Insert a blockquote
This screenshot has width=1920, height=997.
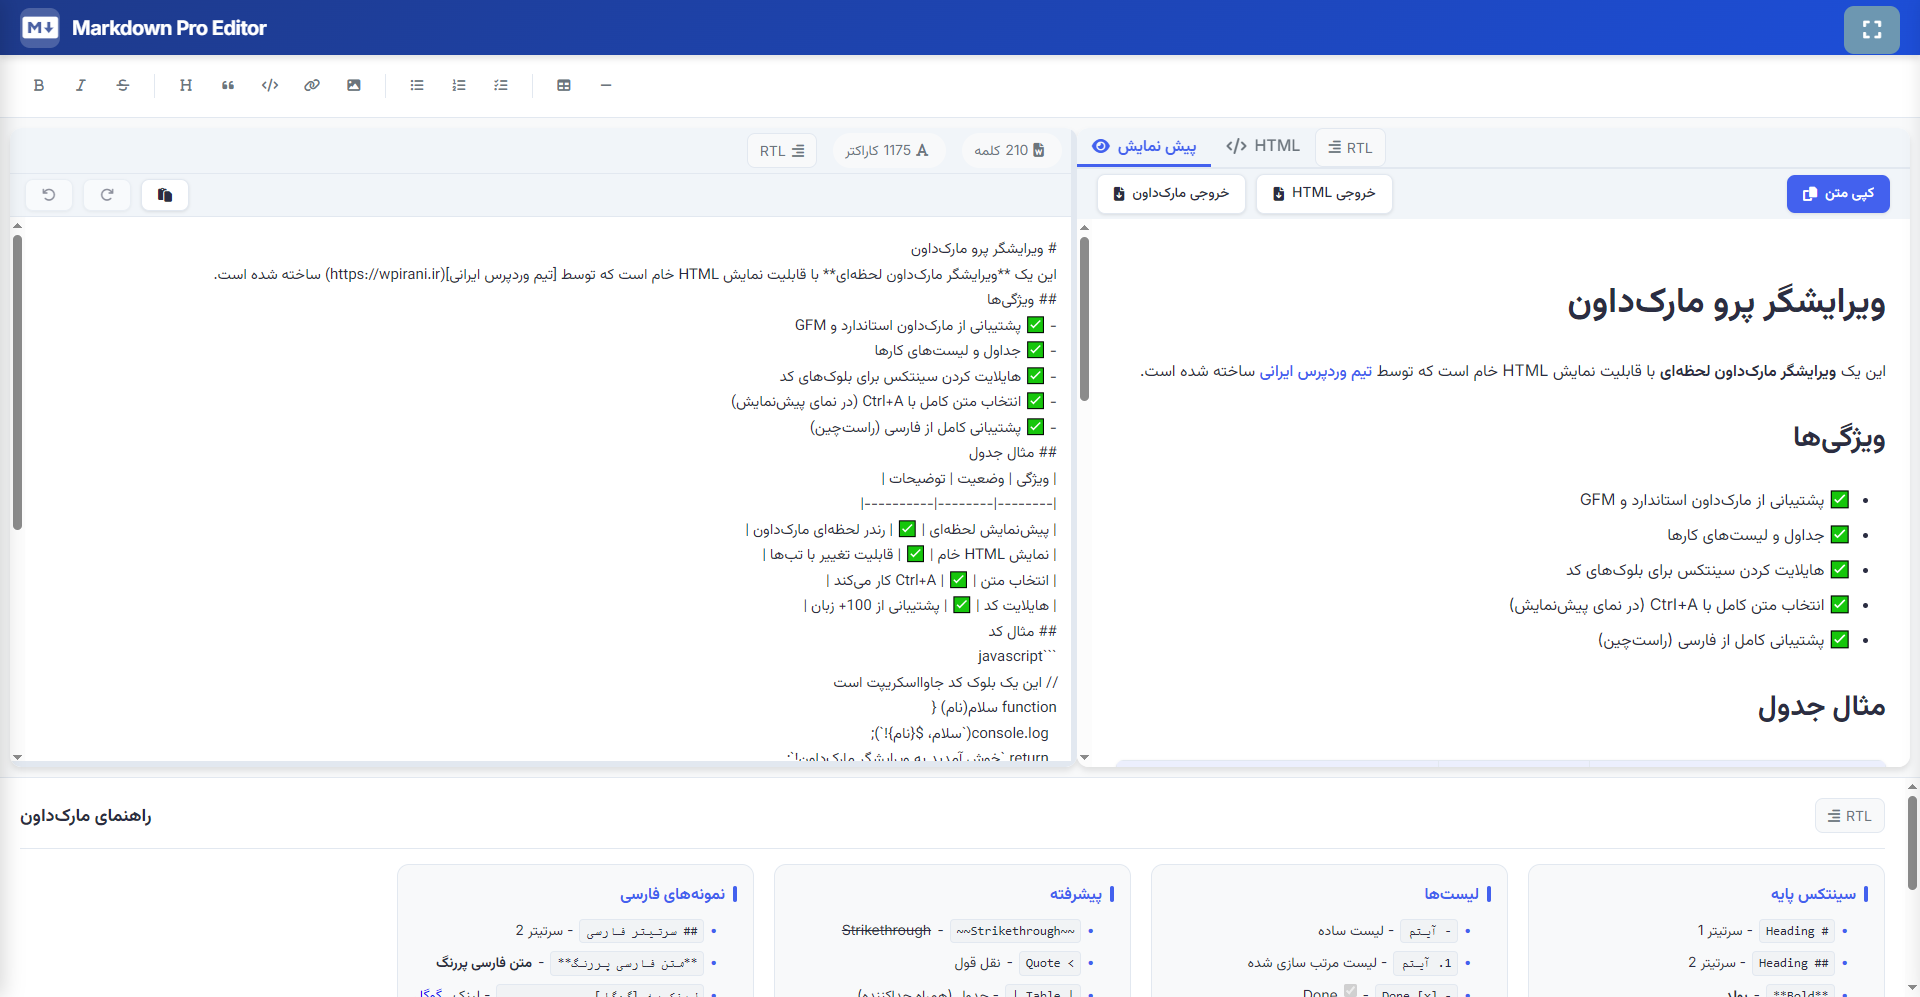click(x=228, y=85)
